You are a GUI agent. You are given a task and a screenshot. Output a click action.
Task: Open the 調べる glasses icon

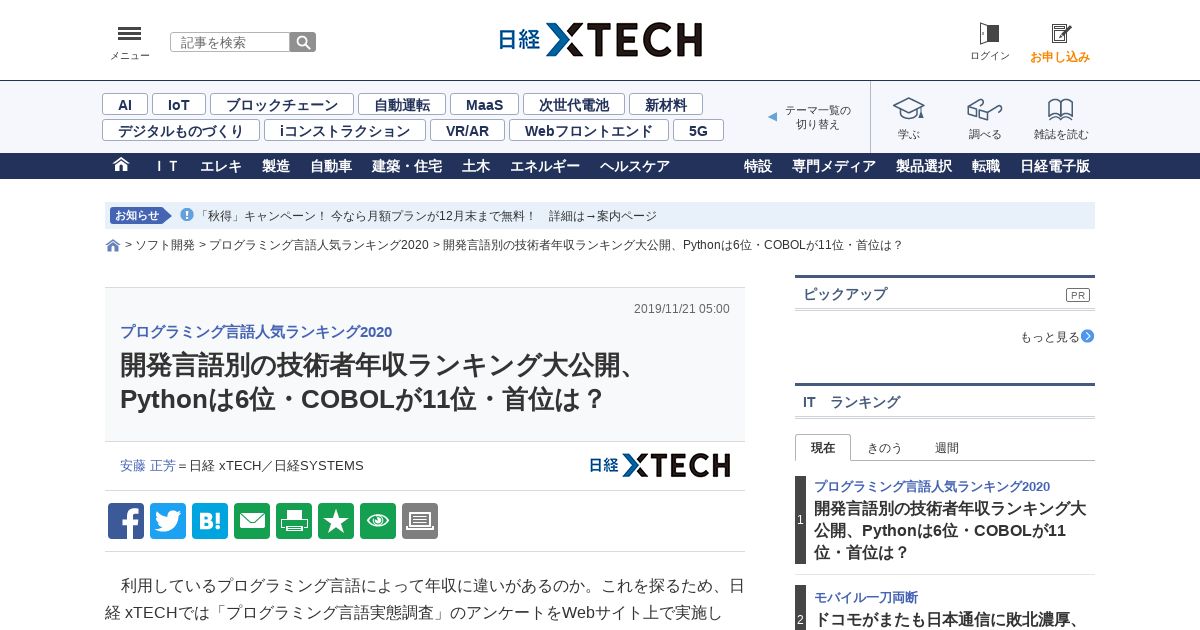(x=985, y=109)
